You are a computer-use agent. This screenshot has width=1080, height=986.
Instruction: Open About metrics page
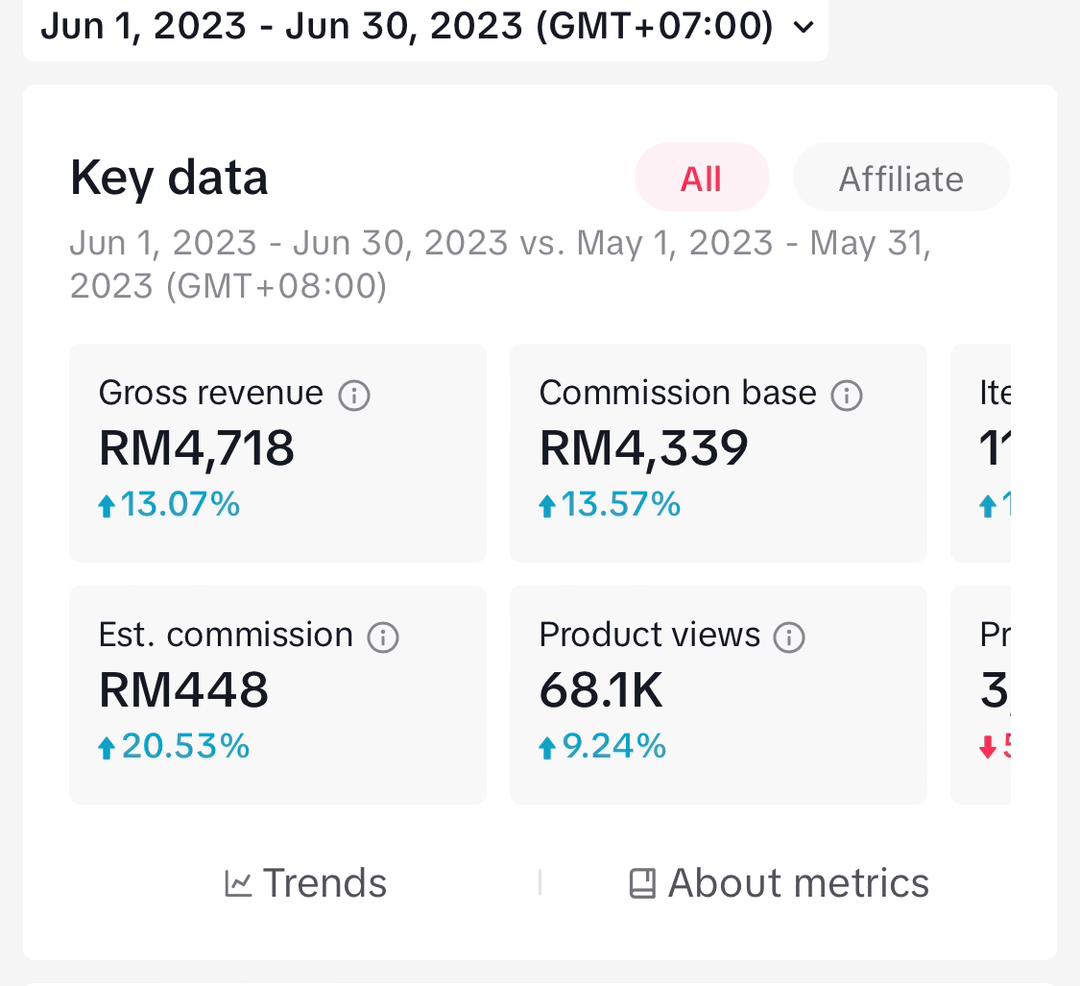779,883
